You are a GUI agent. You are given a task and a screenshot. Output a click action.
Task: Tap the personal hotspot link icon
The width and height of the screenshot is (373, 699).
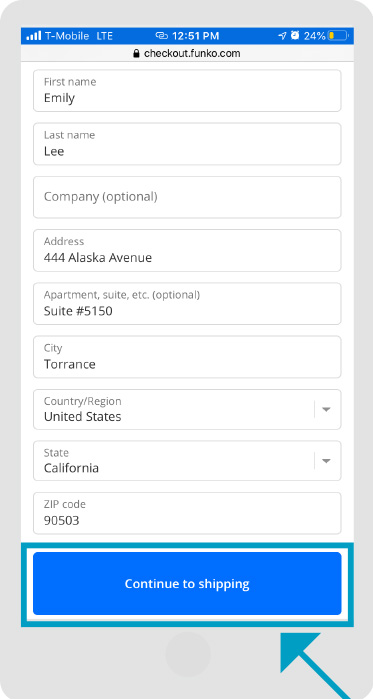click(161, 36)
